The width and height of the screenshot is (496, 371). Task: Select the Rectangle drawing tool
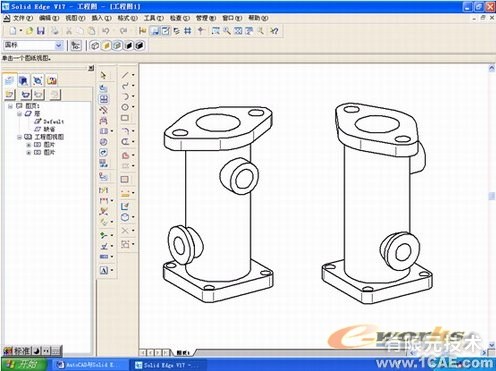(125, 118)
